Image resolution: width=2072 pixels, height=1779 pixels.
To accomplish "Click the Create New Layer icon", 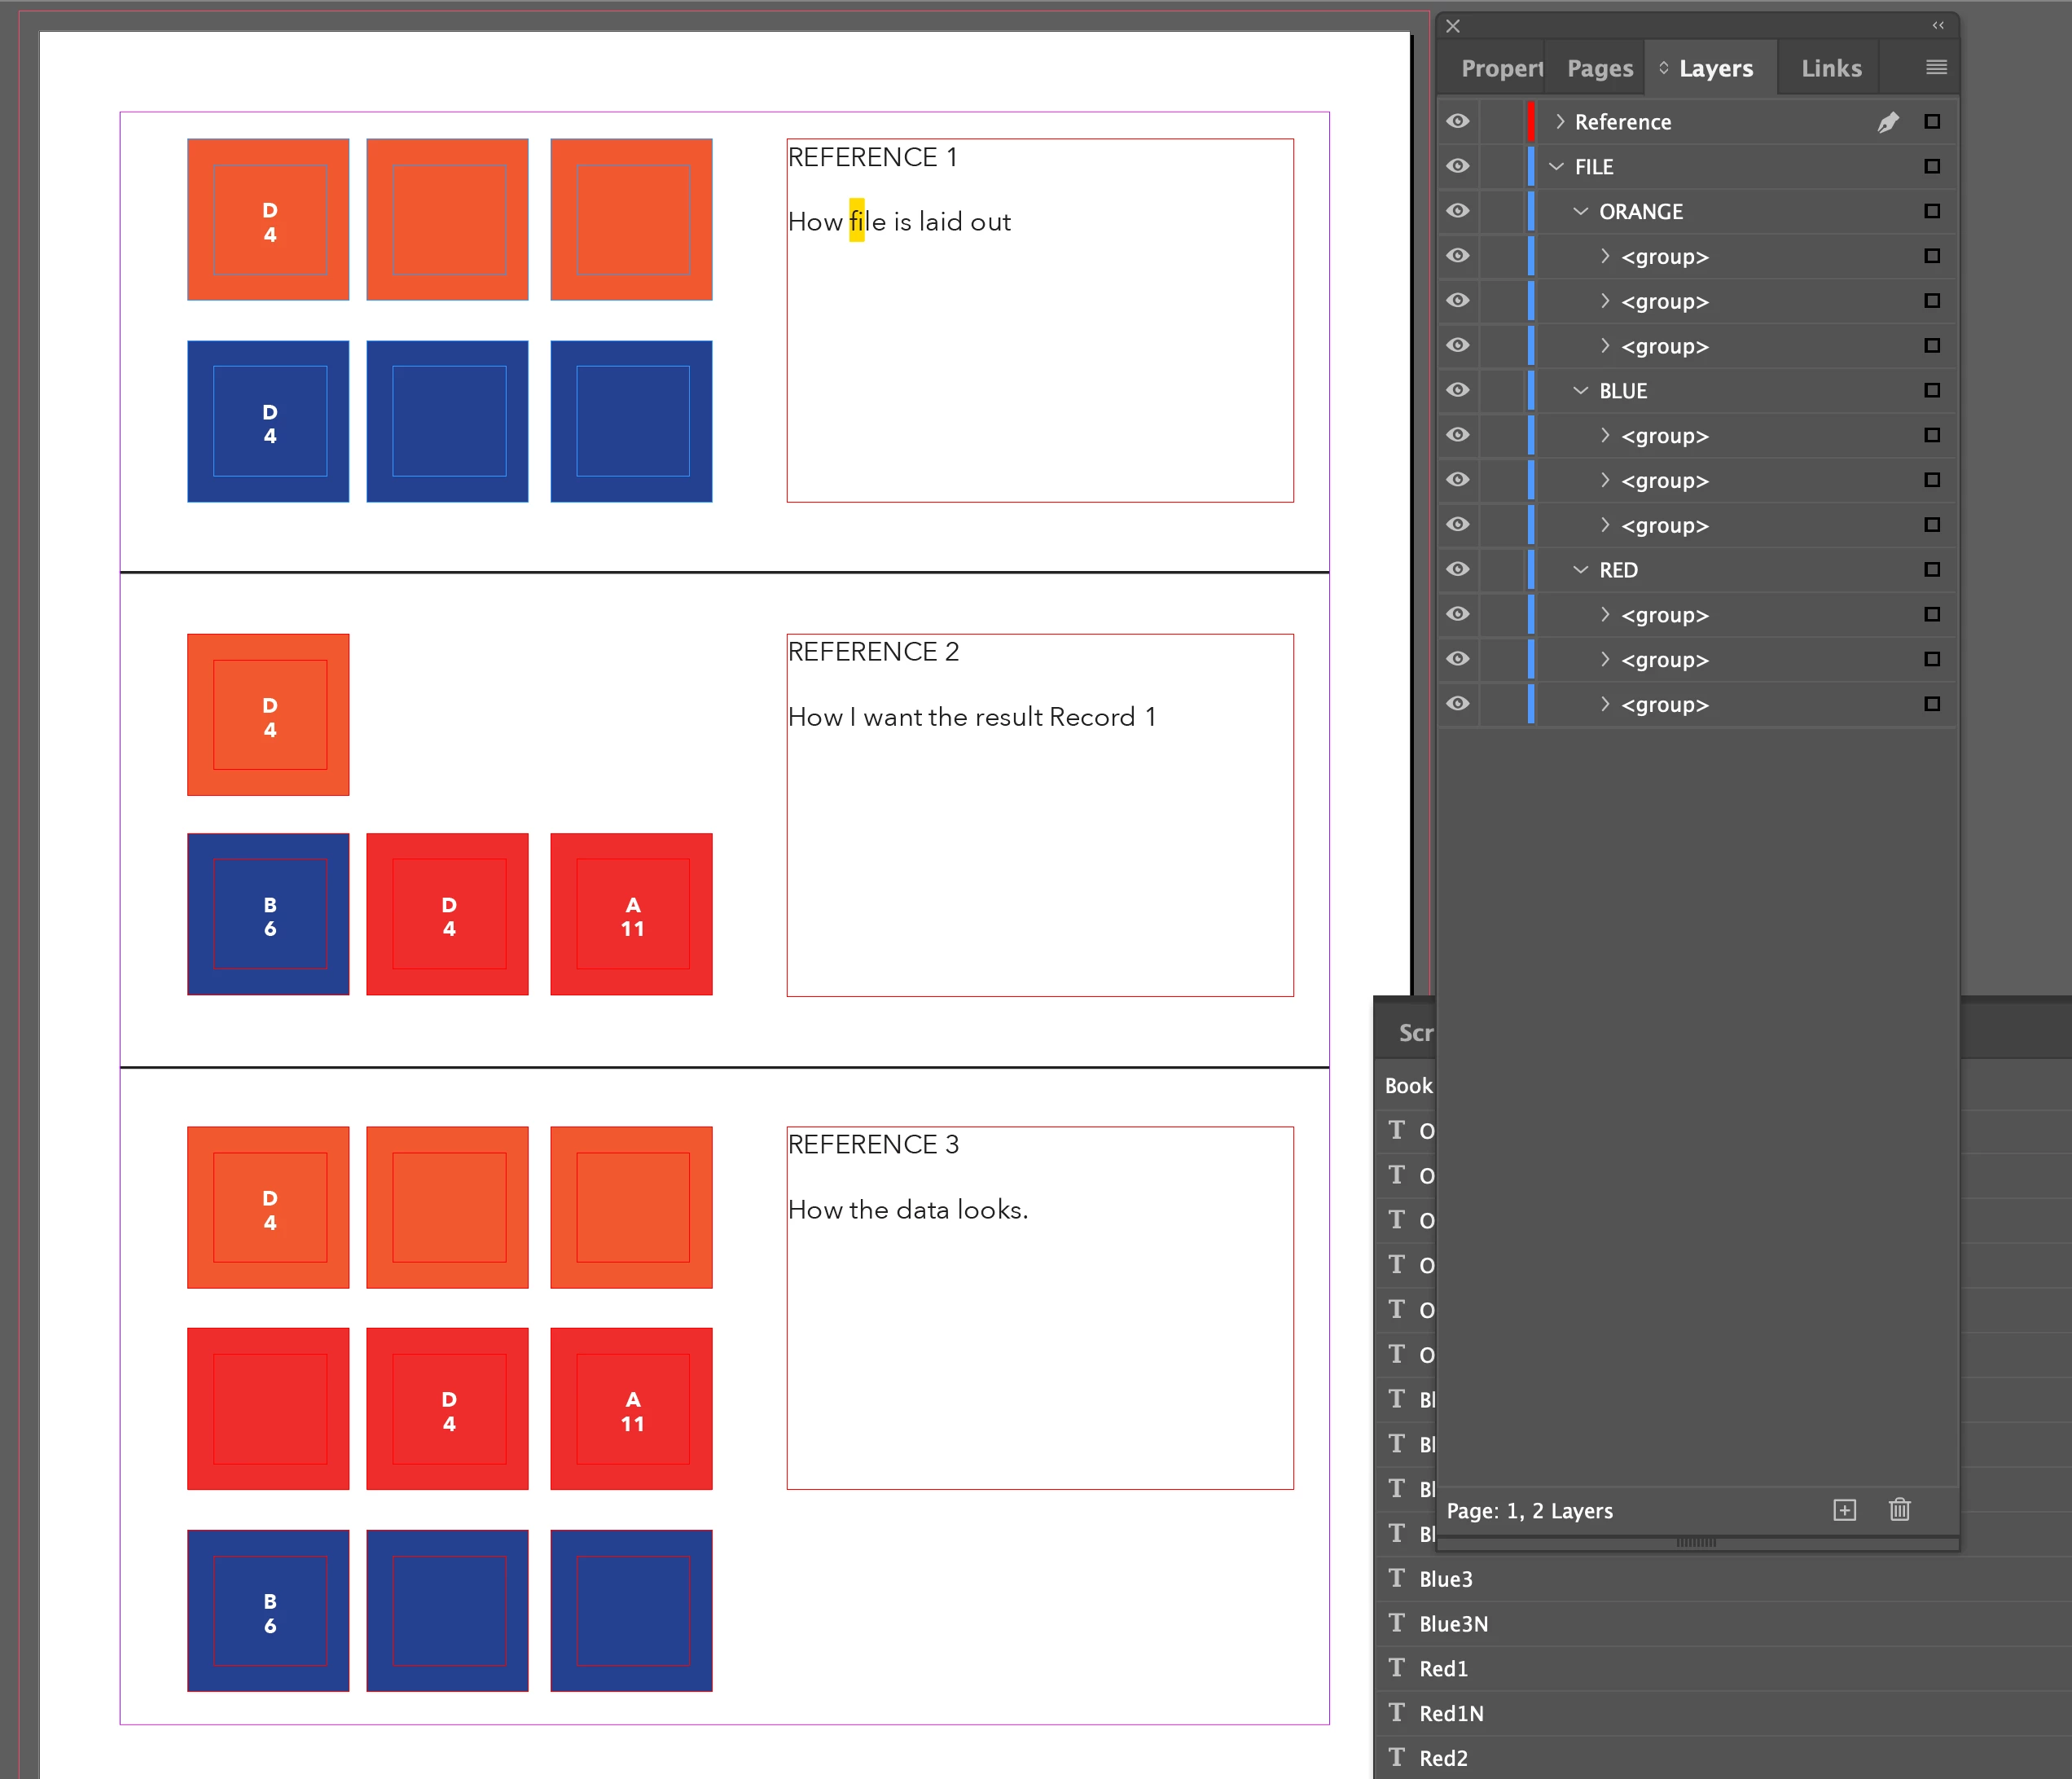I will coord(1844,1510).
